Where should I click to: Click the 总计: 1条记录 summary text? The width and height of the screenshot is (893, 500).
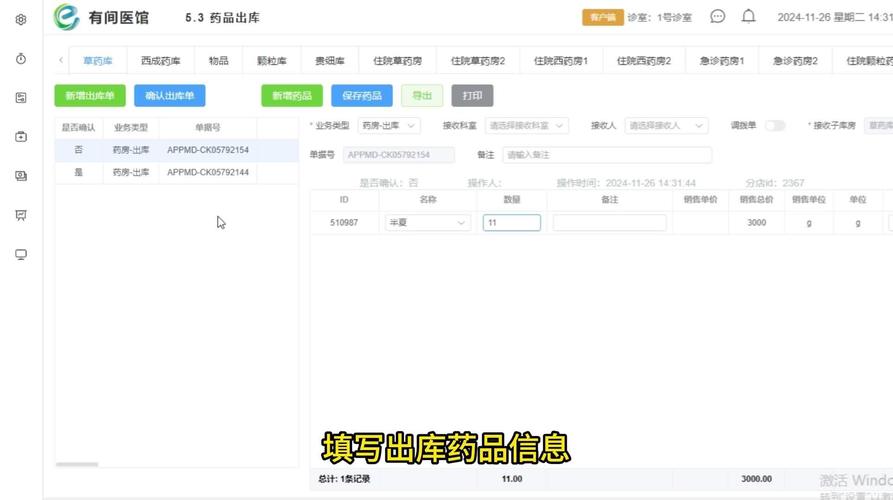[x=344, y=479]
